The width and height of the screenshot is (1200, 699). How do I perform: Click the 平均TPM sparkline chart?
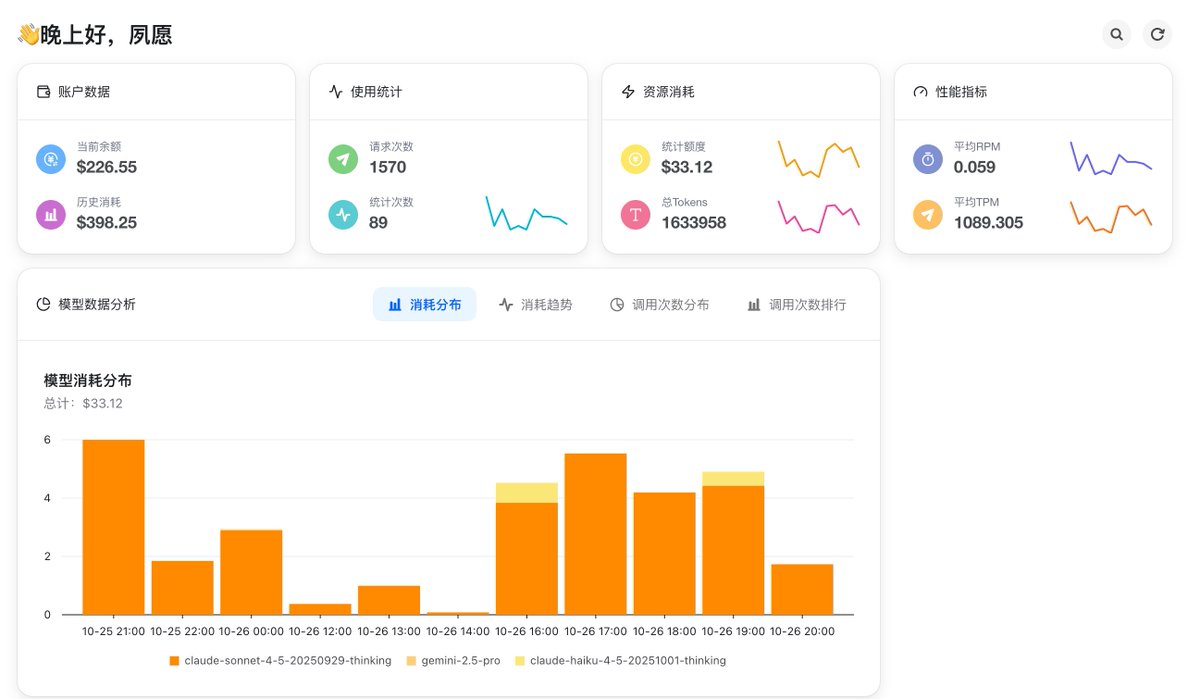[x=1111, y=216]
